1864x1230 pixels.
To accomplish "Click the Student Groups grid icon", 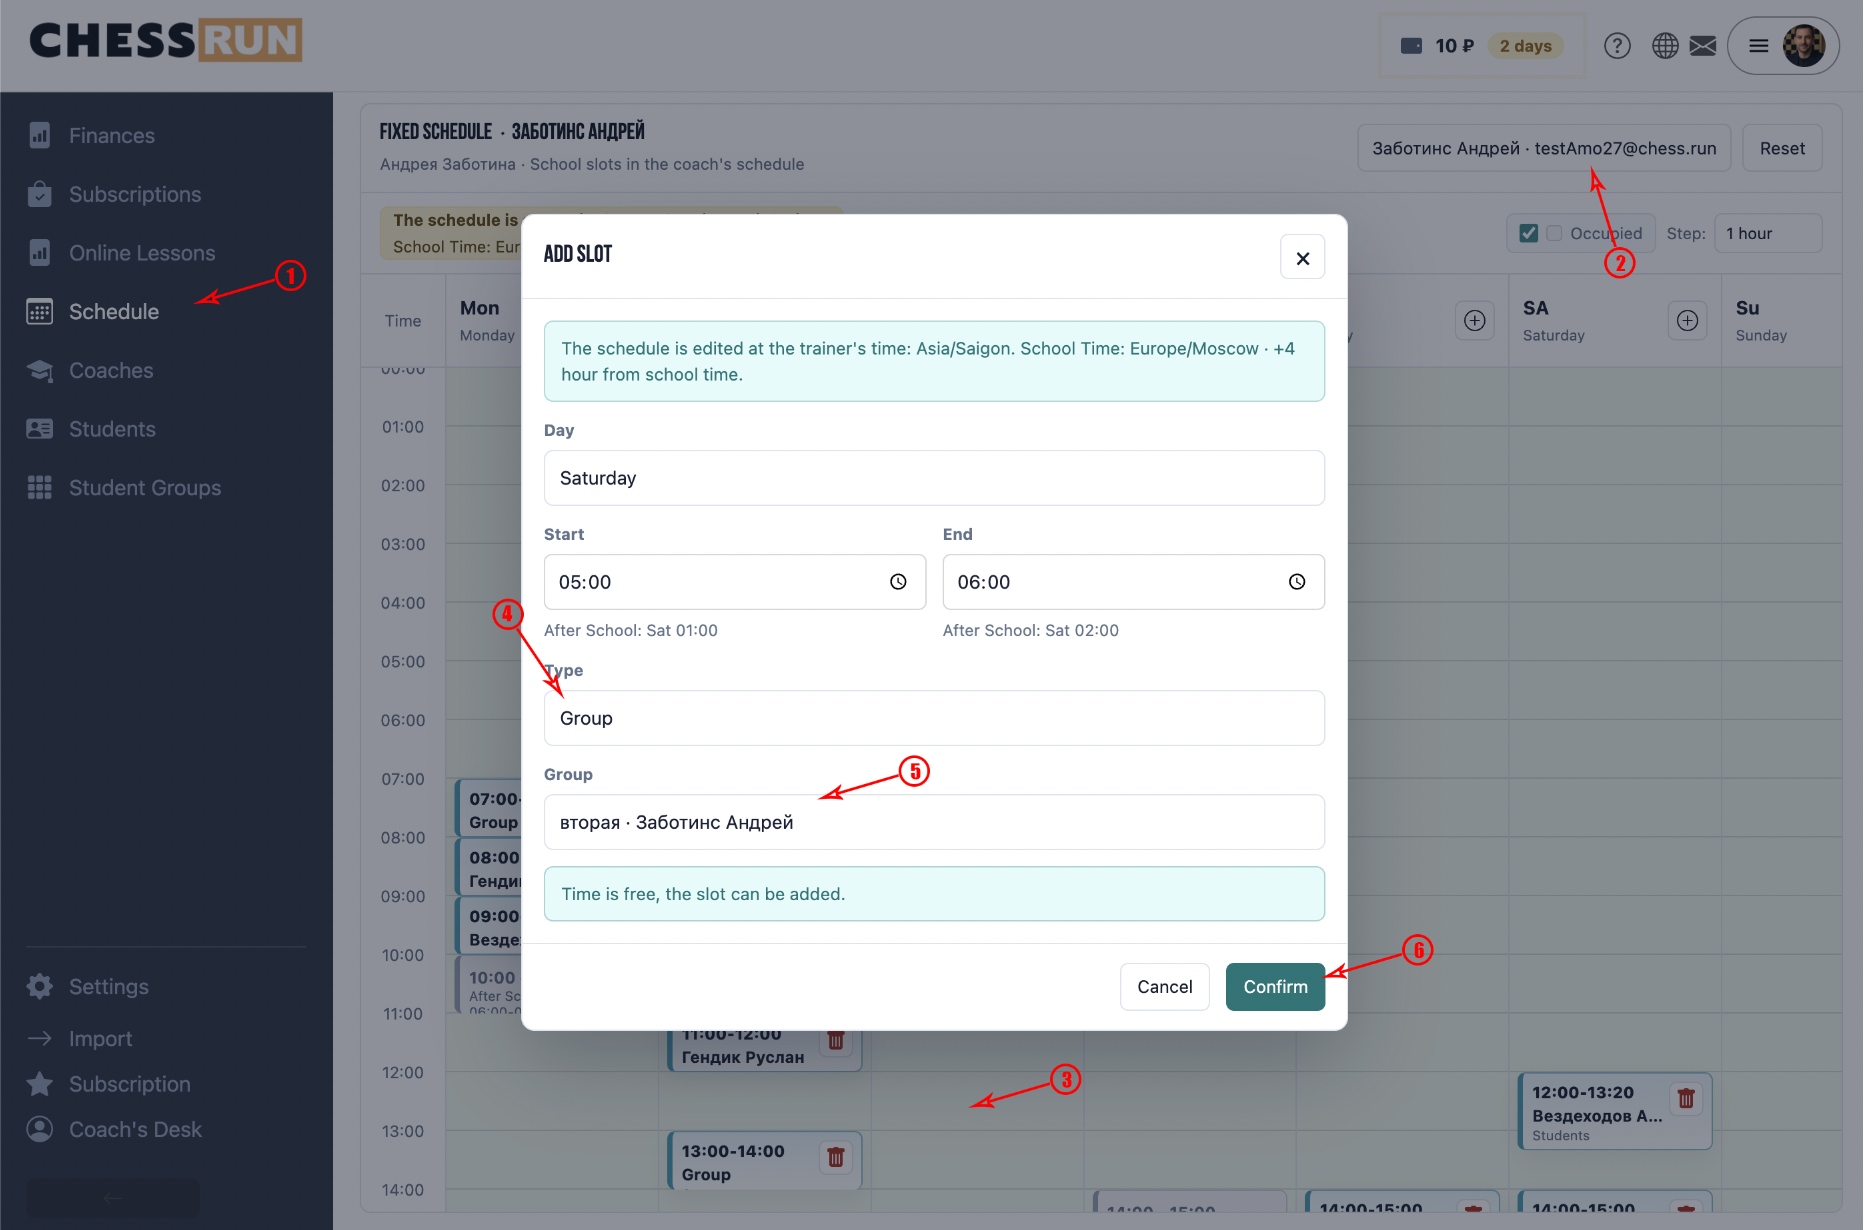I will 40,488.
